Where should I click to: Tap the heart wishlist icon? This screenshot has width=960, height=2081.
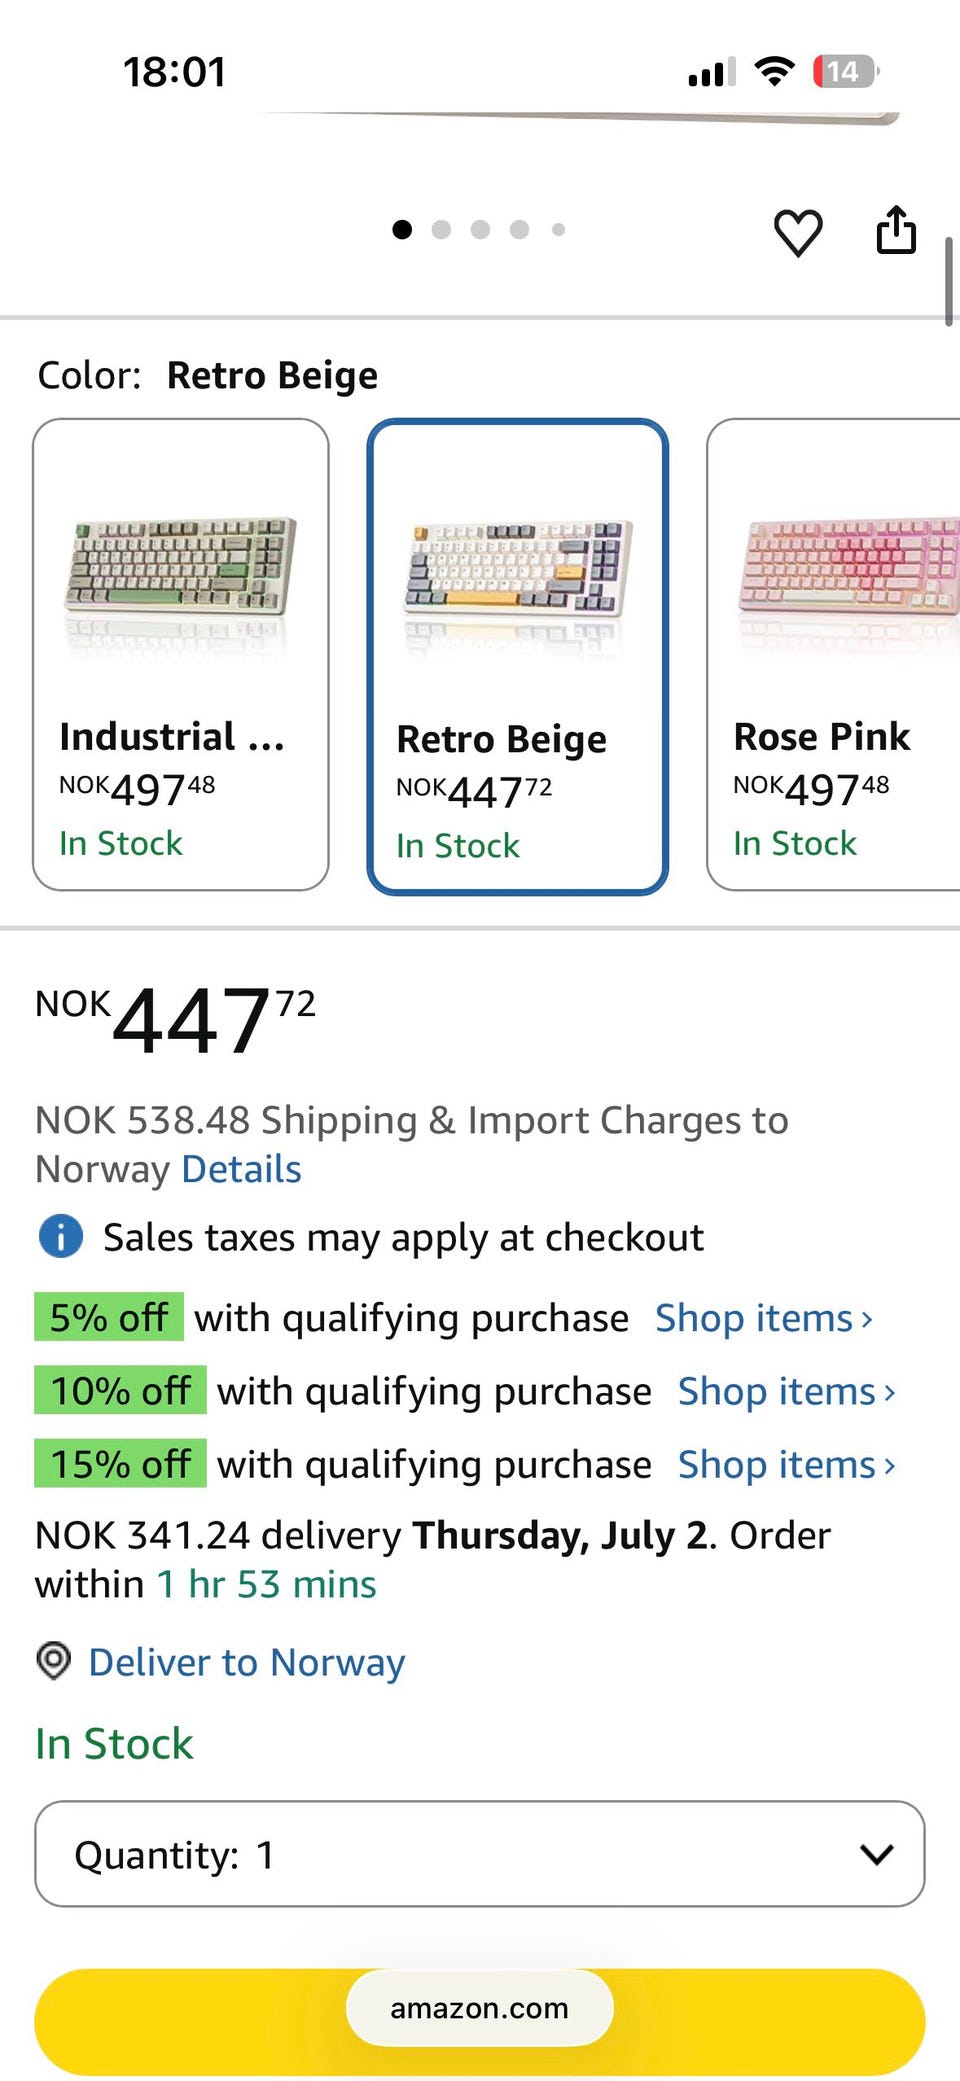(x=798, y=232)
